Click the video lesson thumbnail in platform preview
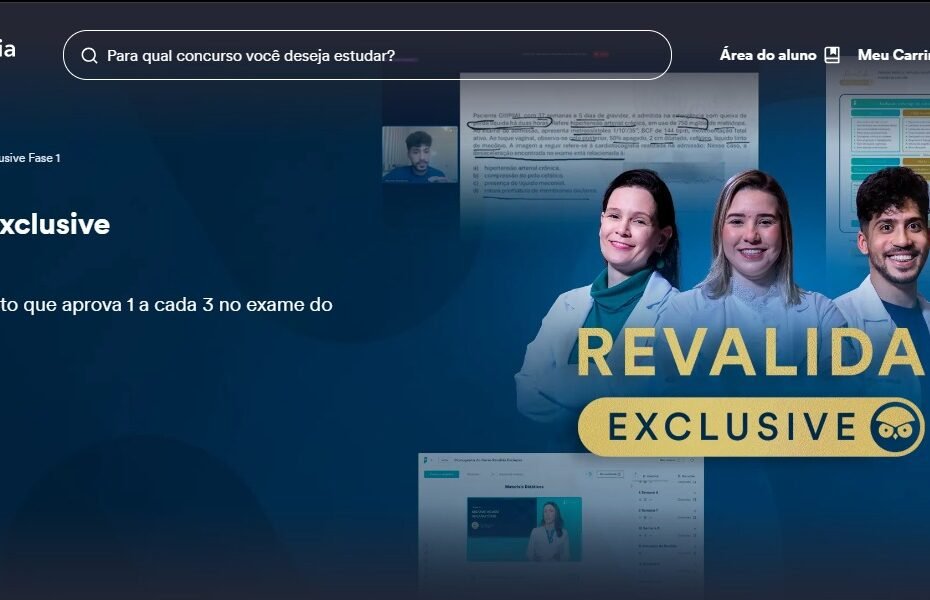The height and width of the screenshot is (600, 930). pos(524,529)
